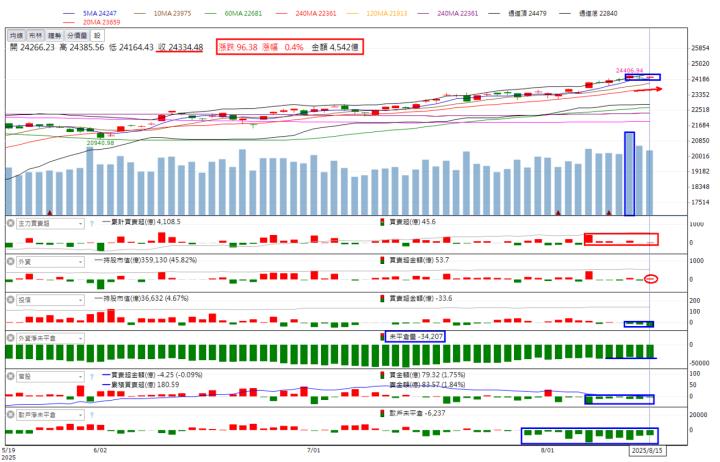Select the opening price 開 24266.23
Viewport: 720px width, 462px height.
[x=32, y=47]
